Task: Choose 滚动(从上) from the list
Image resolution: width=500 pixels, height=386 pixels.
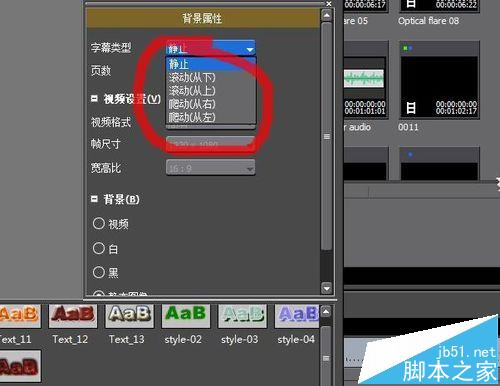Action: point(211,91)
